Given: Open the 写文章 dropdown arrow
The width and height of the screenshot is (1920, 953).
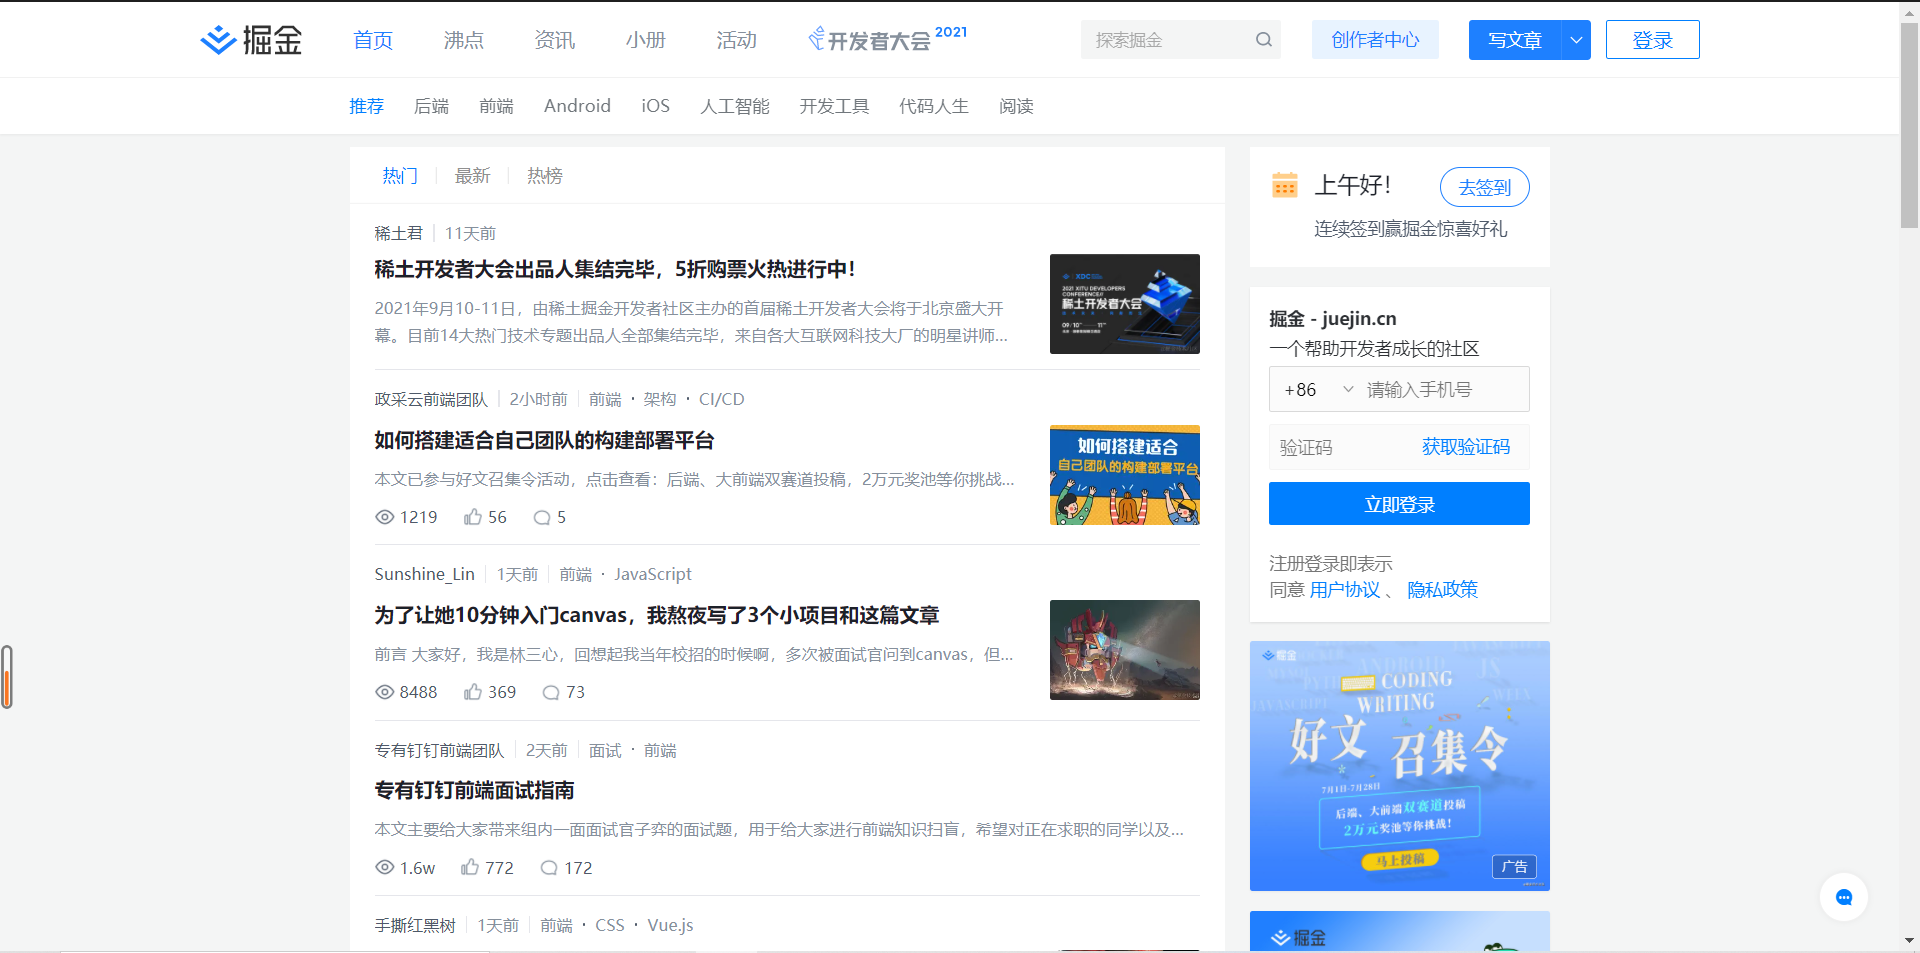Looking at the screenshot, I should tap(1576, 40).
